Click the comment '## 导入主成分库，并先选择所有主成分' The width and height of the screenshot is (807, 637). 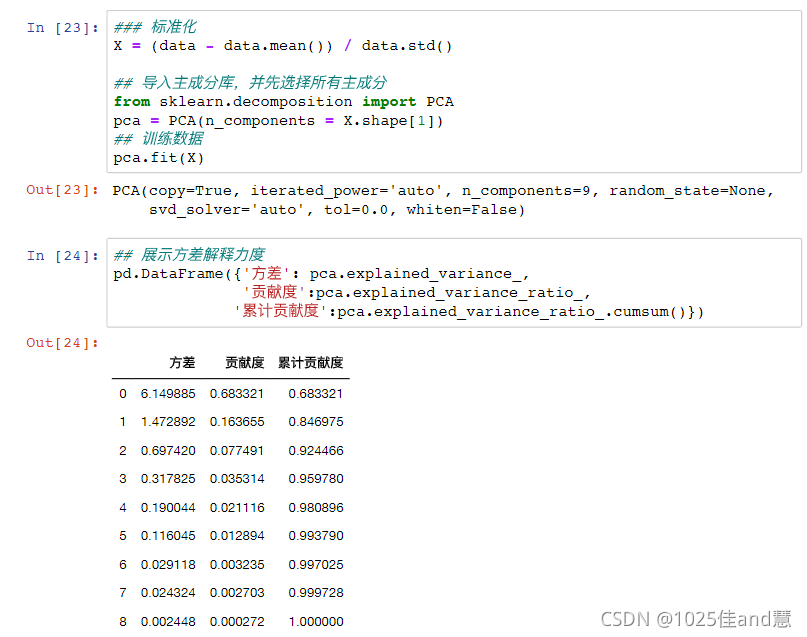(x=250, y=82)
